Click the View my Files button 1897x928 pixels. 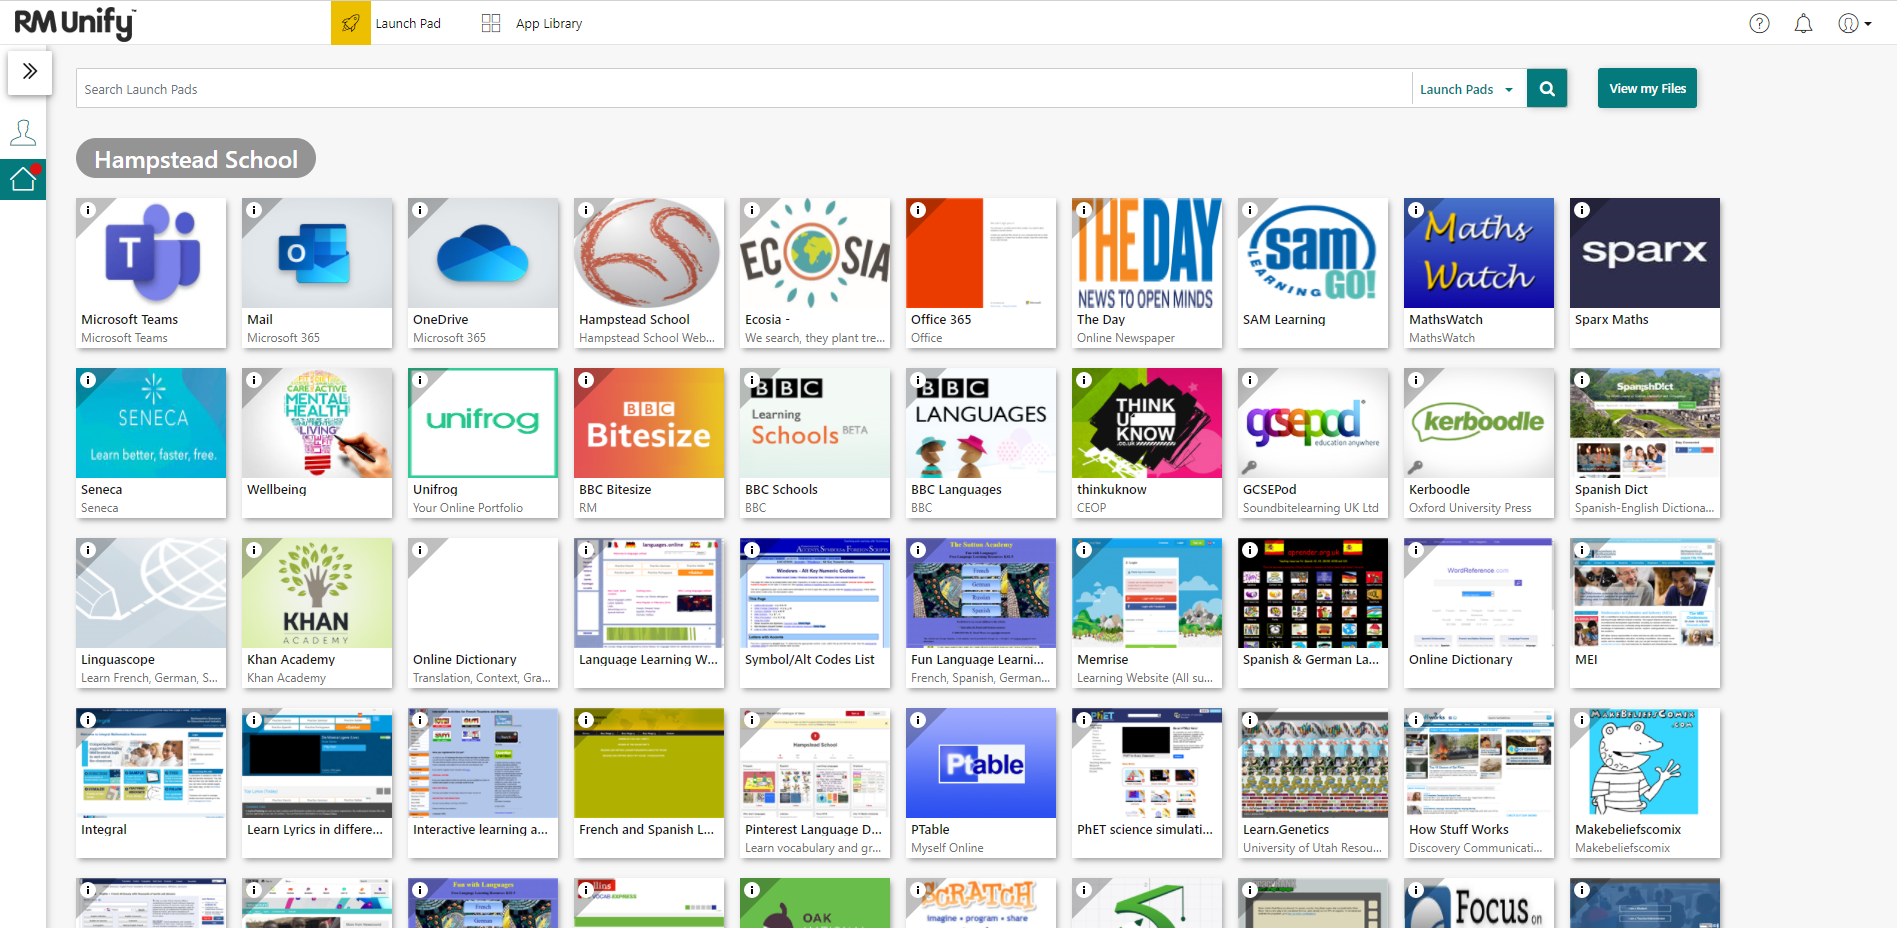[1646, 88]
